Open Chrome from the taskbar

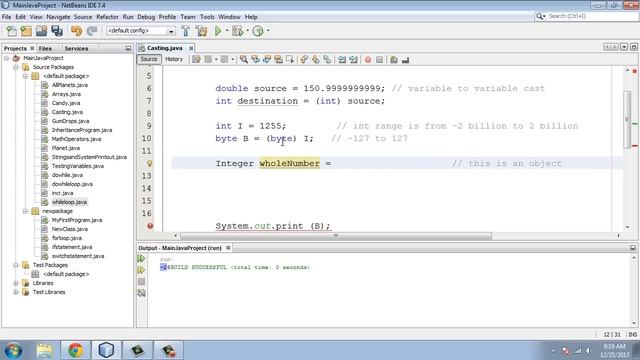click(76, 350)
